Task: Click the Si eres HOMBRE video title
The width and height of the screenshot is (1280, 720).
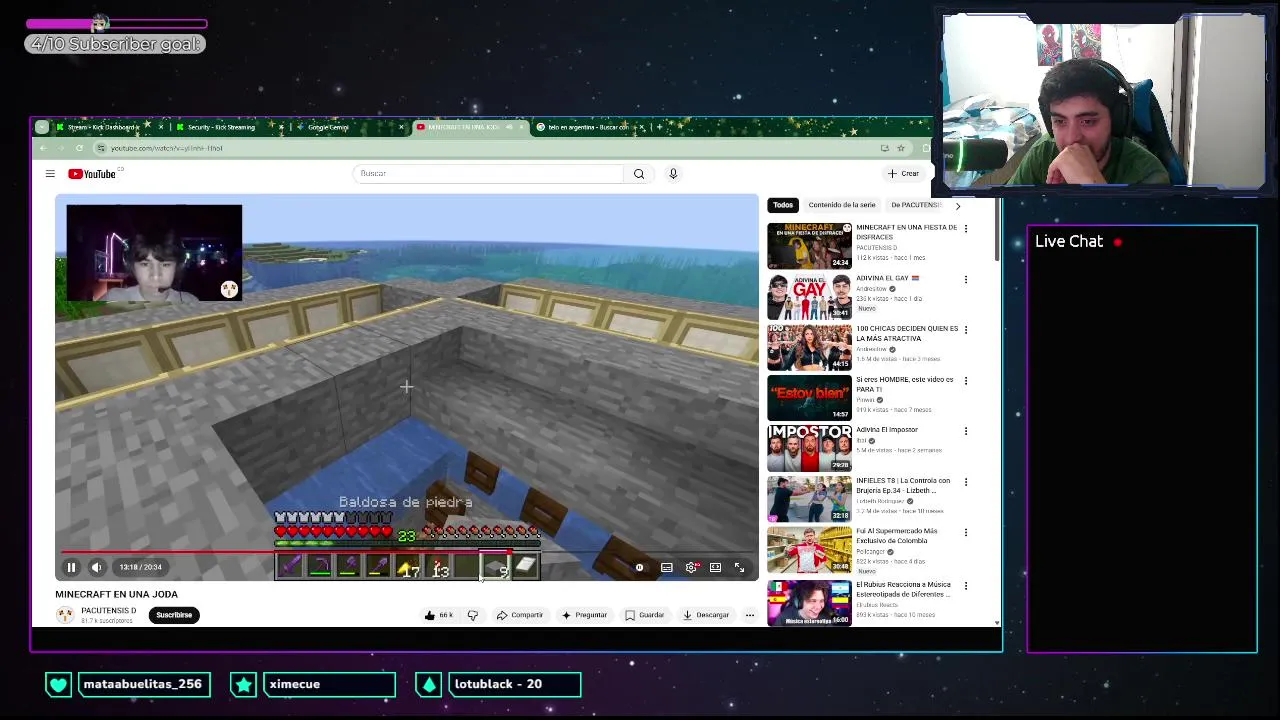Action: click(x=904, y=384)
